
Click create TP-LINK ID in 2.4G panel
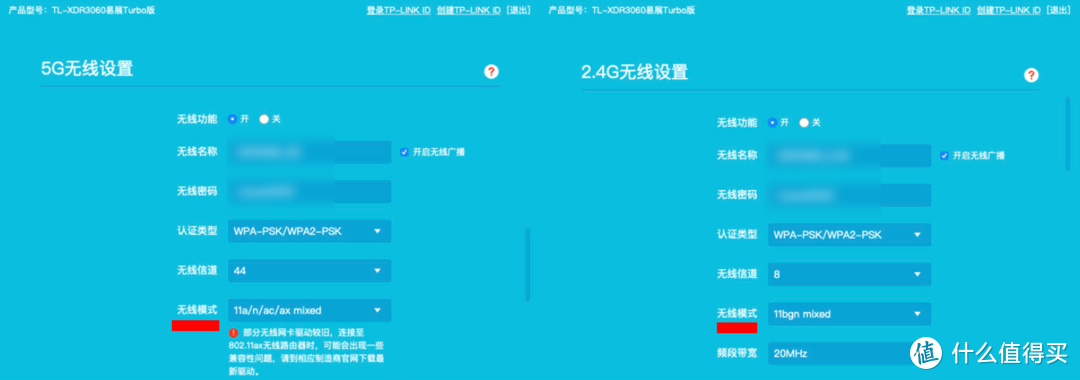click(1008, 11)
